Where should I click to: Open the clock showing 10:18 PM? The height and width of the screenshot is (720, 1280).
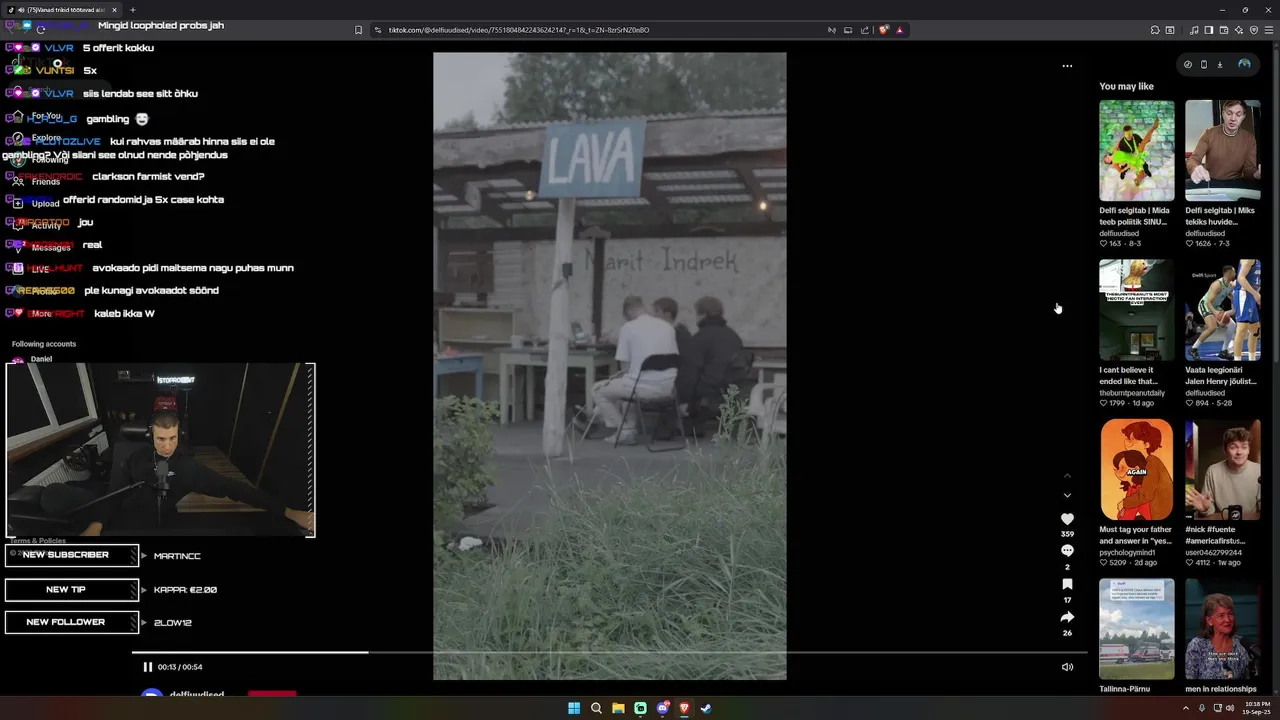(x=1257, y=708)
